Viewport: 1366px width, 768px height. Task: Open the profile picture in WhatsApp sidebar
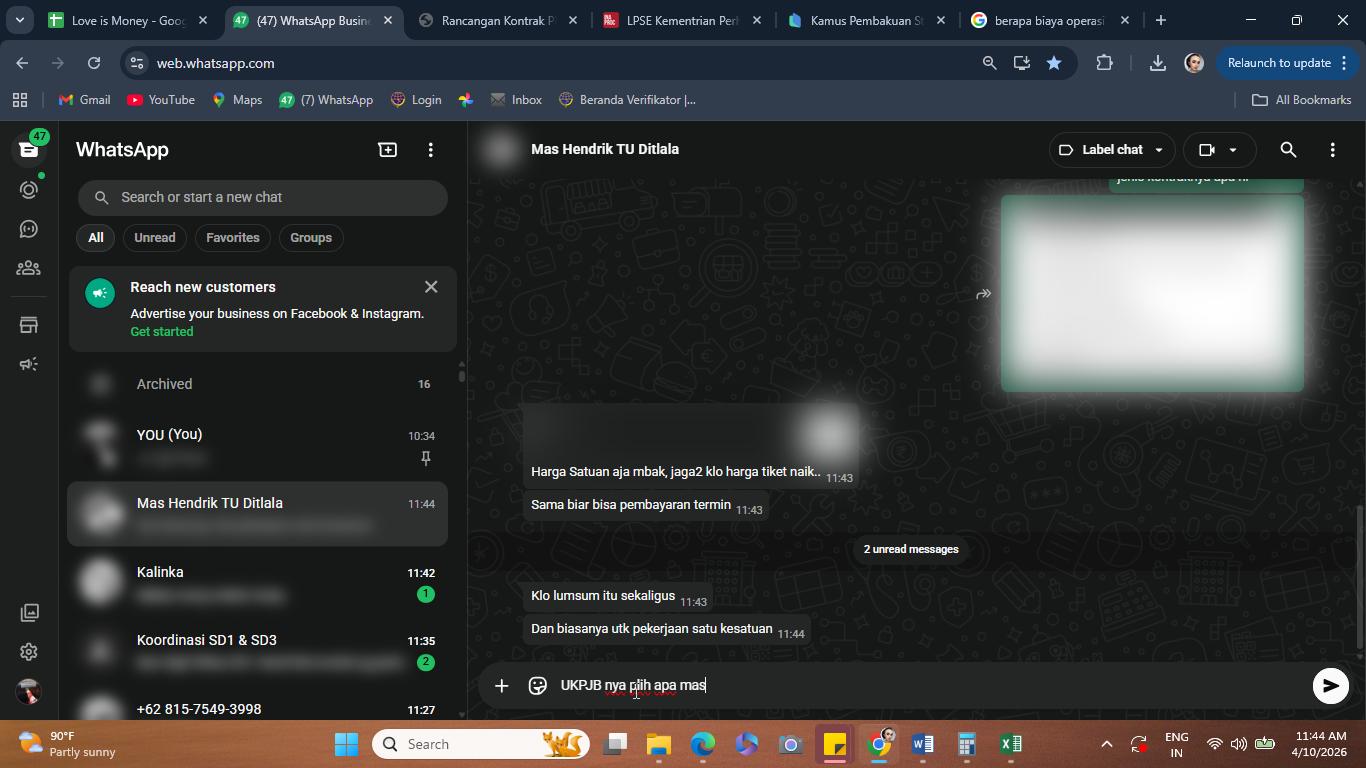pos(29,691)
